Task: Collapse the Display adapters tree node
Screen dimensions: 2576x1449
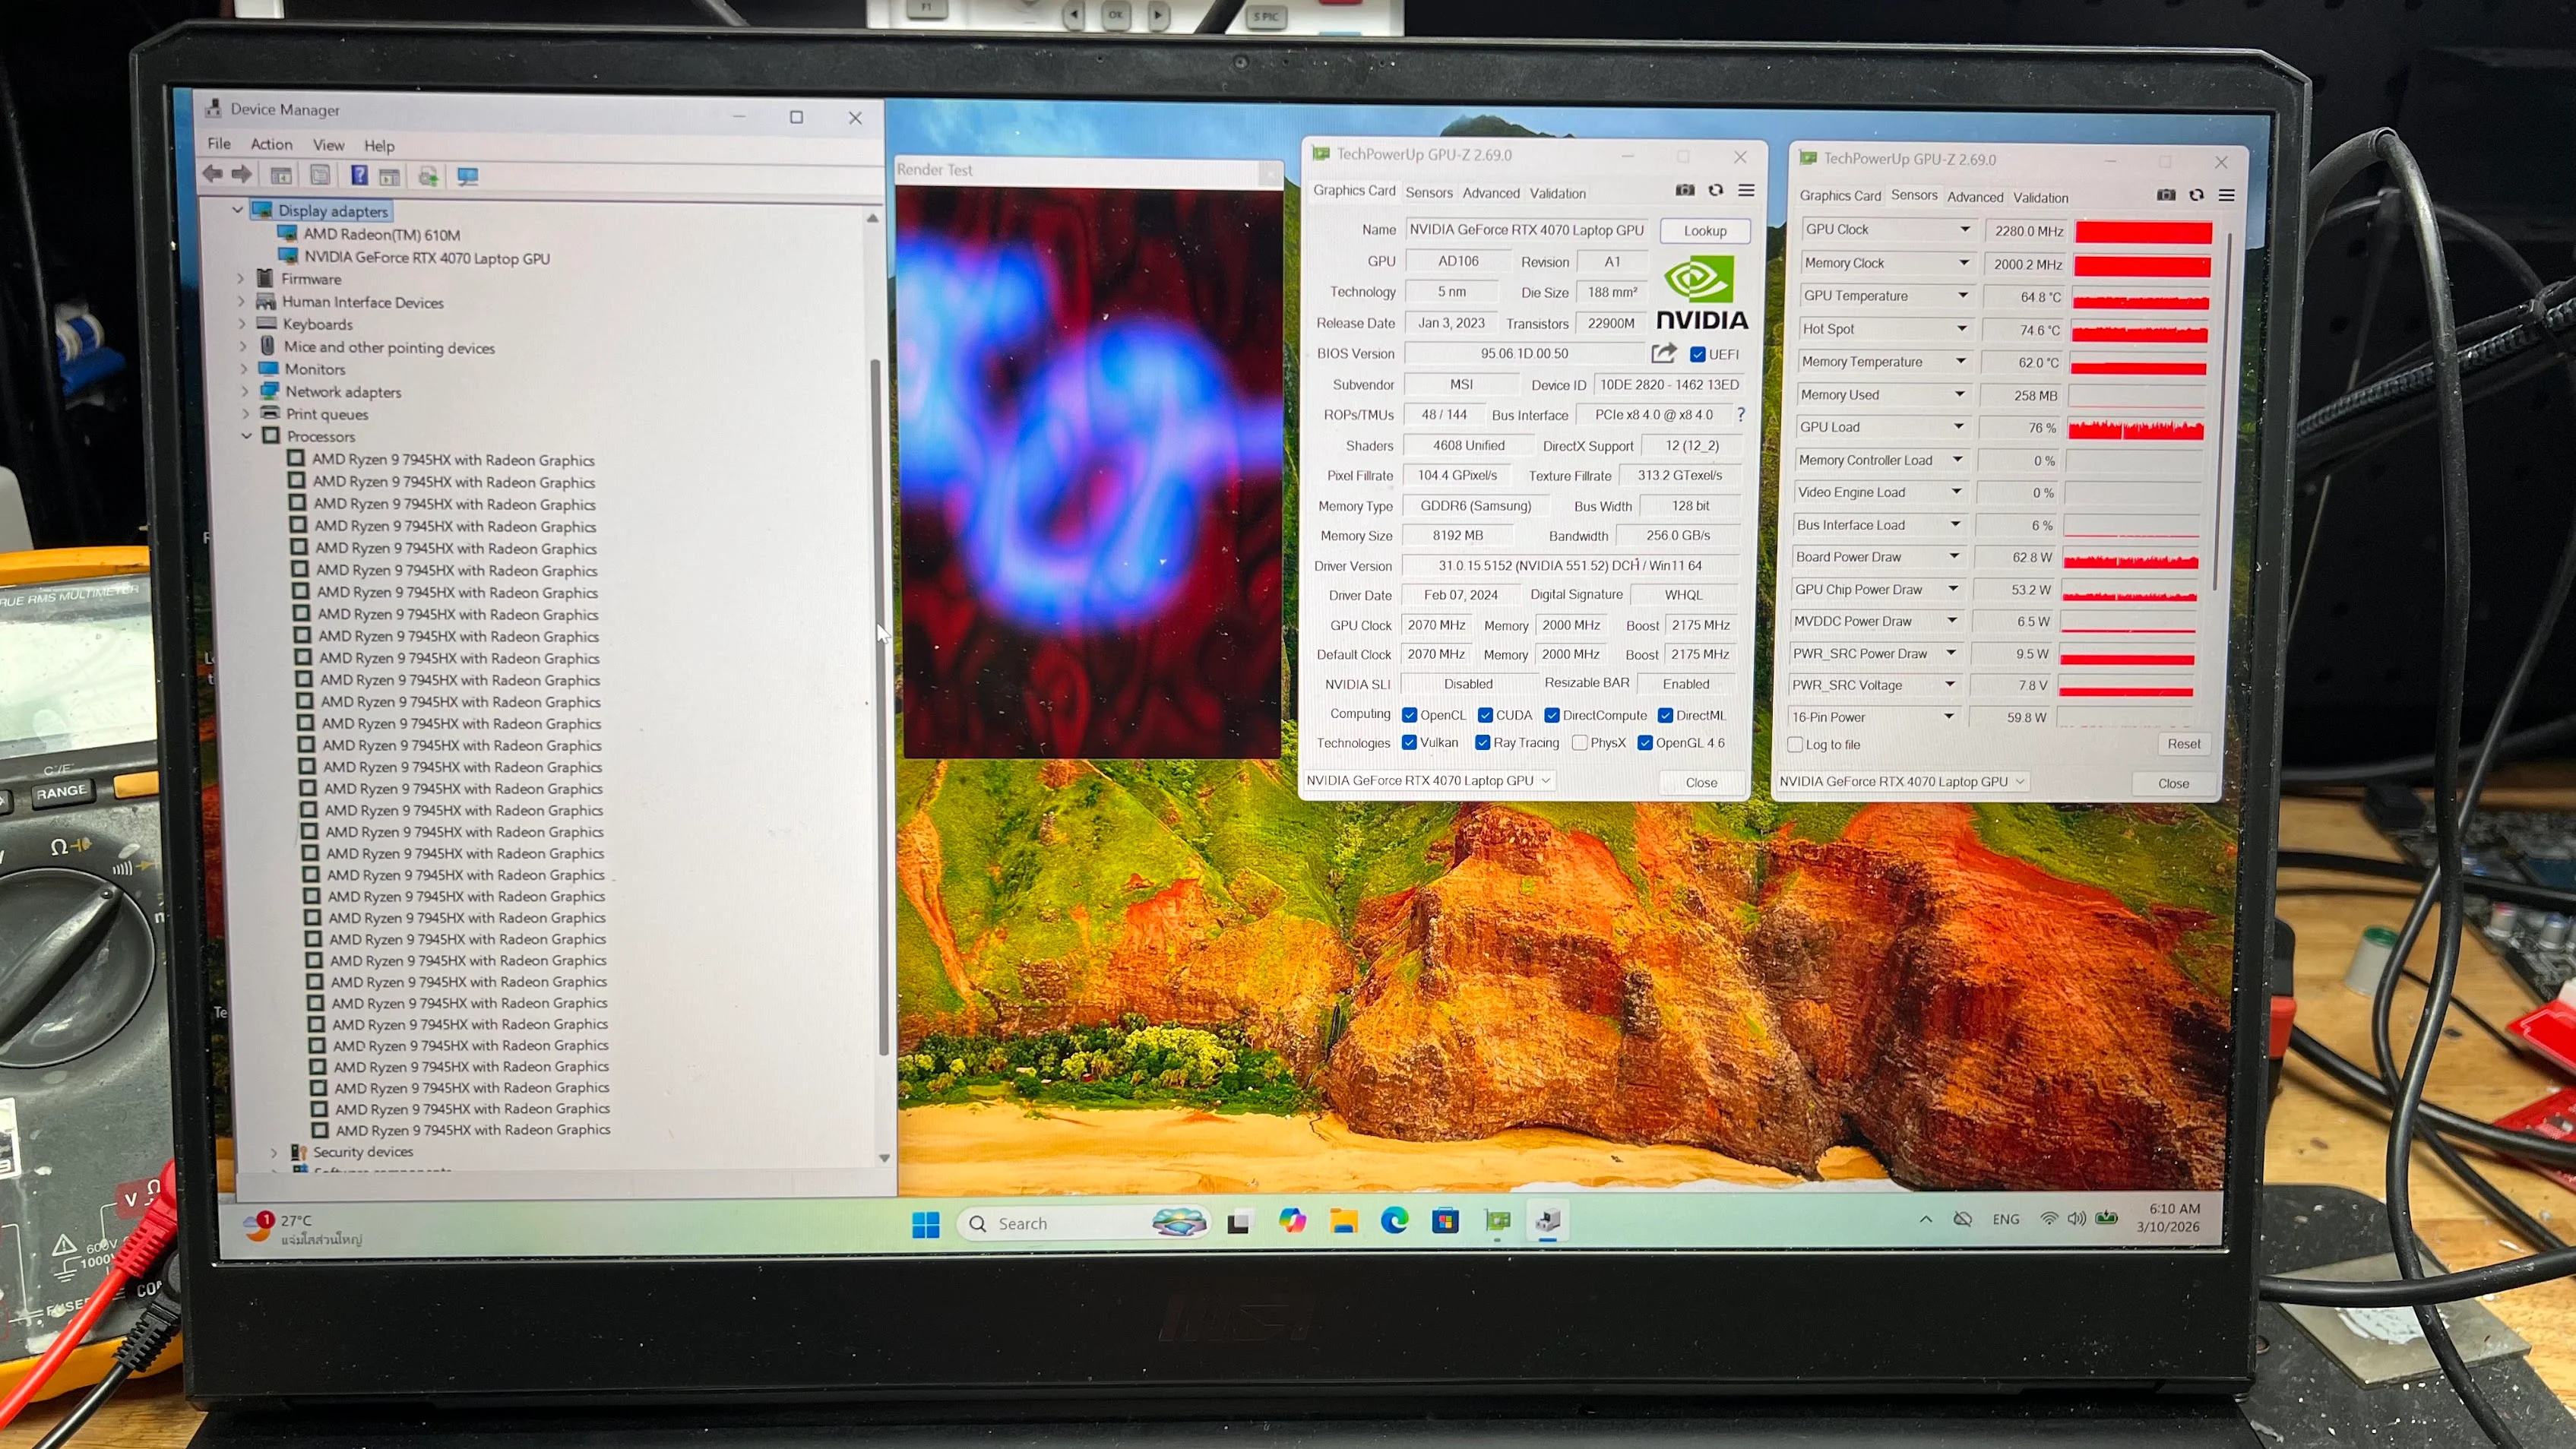Action: [x=238, y=210]
